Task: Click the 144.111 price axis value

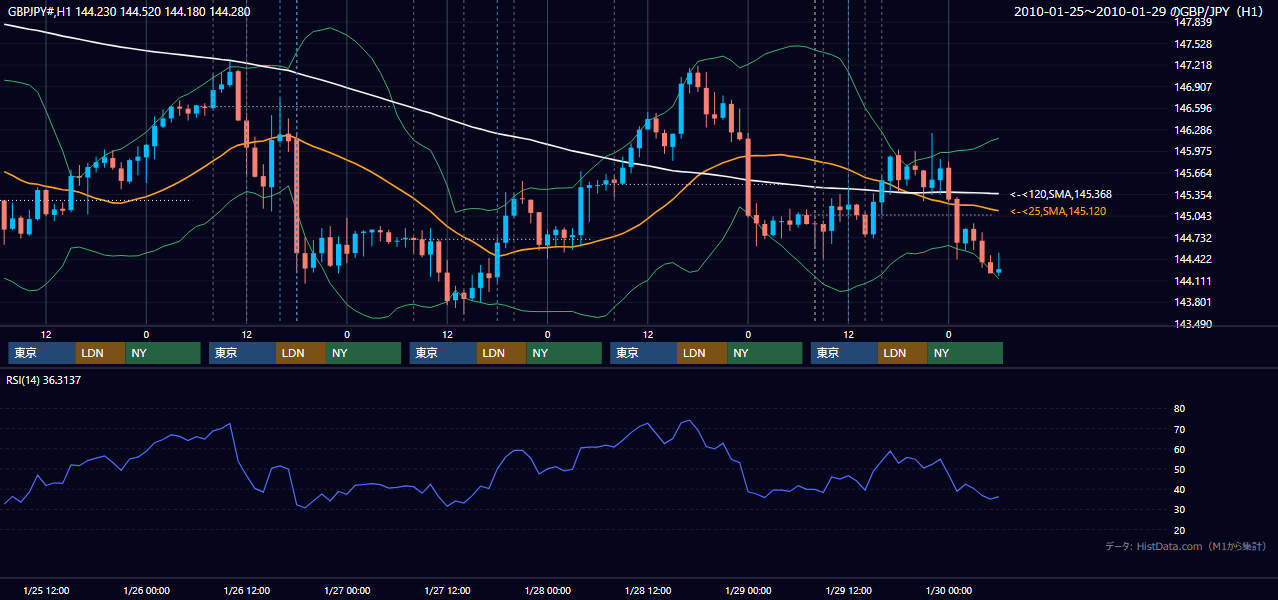Action: point(1194,281)
